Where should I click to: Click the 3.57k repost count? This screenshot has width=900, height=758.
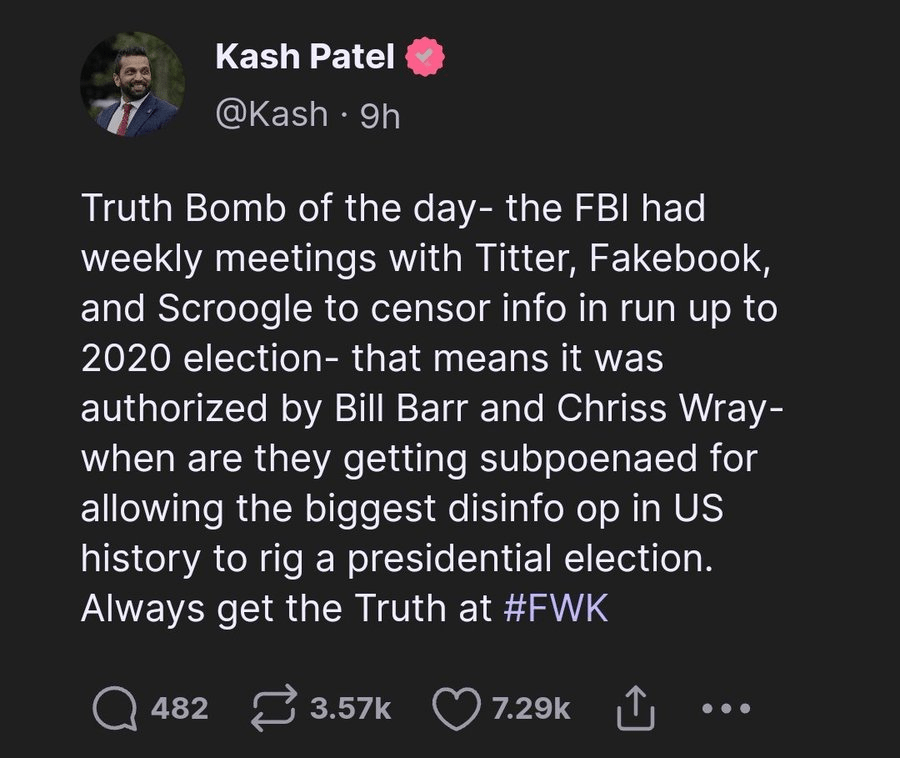[x=350, y=709]
